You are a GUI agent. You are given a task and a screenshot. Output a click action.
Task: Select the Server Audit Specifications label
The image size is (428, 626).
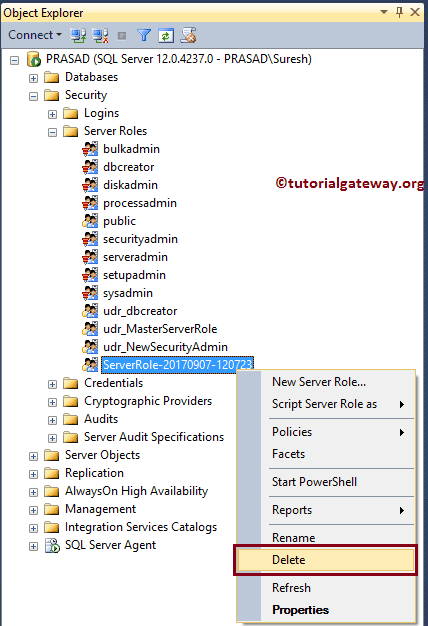point(154,437)
